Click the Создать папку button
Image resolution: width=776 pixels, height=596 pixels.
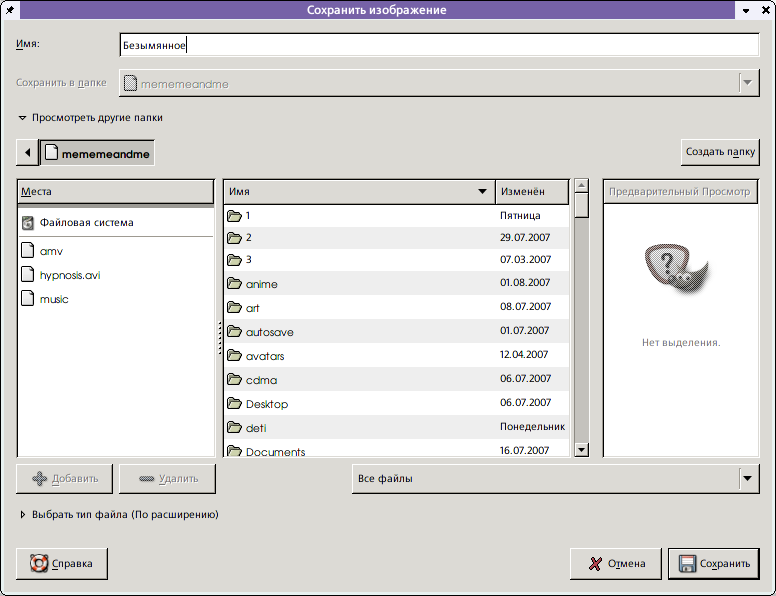(x=720, y=153)
